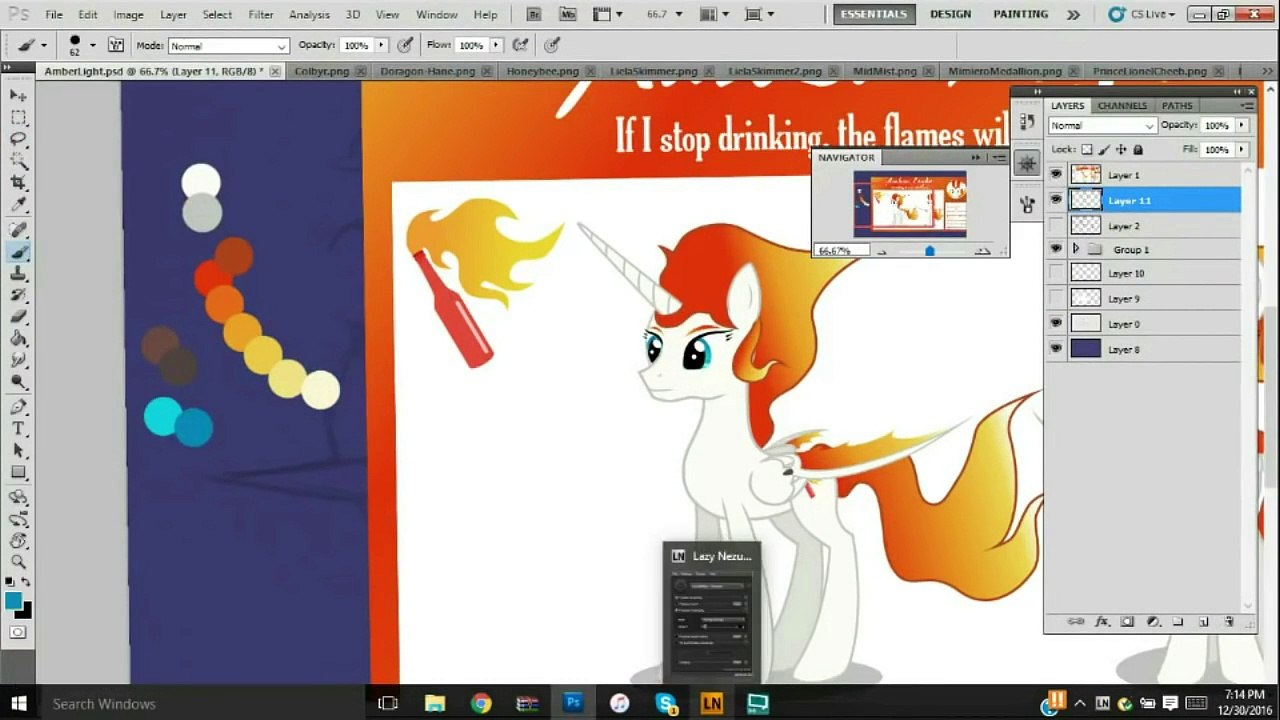Select the Brush tool in toolbox

click(18, 252)
